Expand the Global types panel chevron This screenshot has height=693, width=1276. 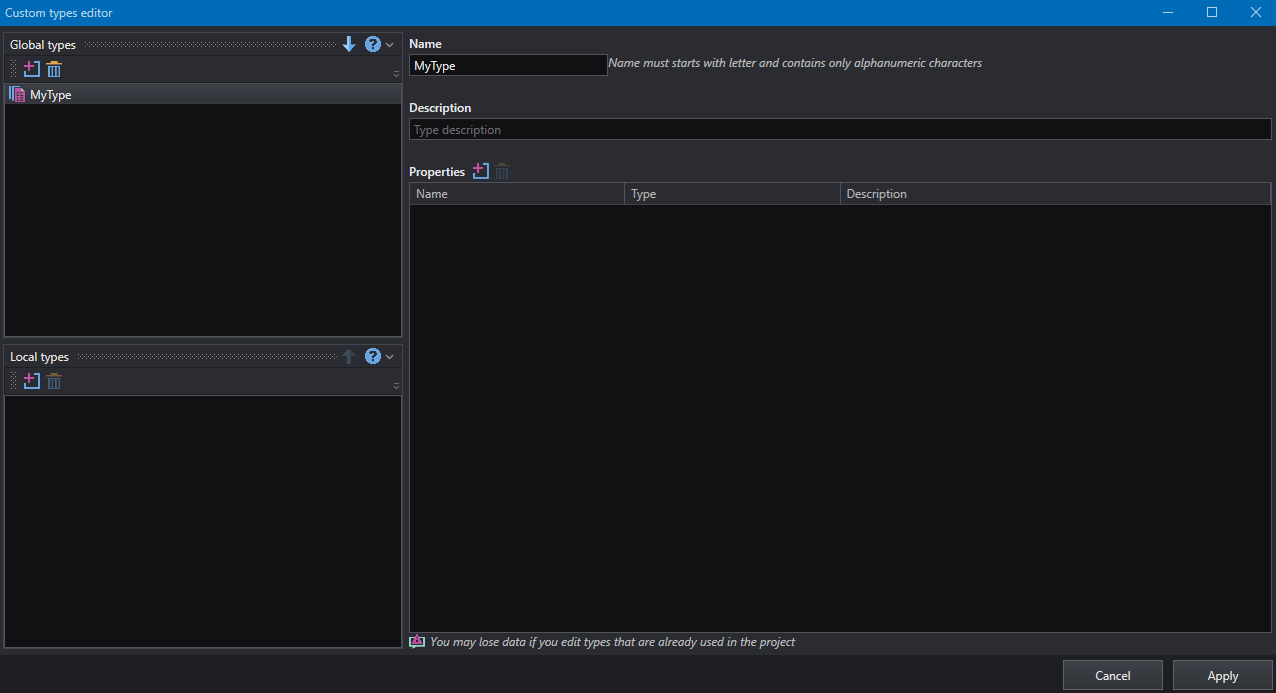pyautogui.click(x=390, y=45)
